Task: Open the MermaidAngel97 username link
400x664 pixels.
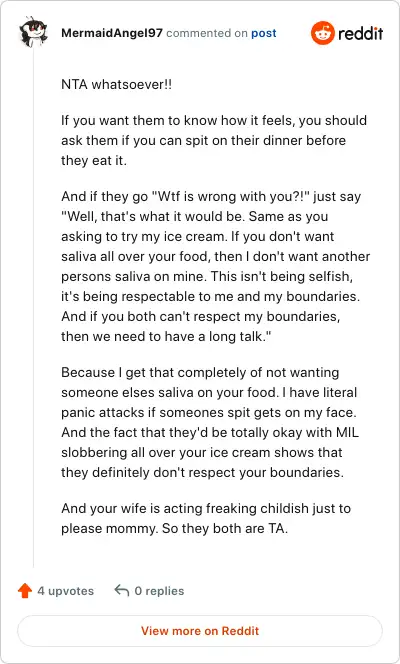Action: (x=112, y=33)
